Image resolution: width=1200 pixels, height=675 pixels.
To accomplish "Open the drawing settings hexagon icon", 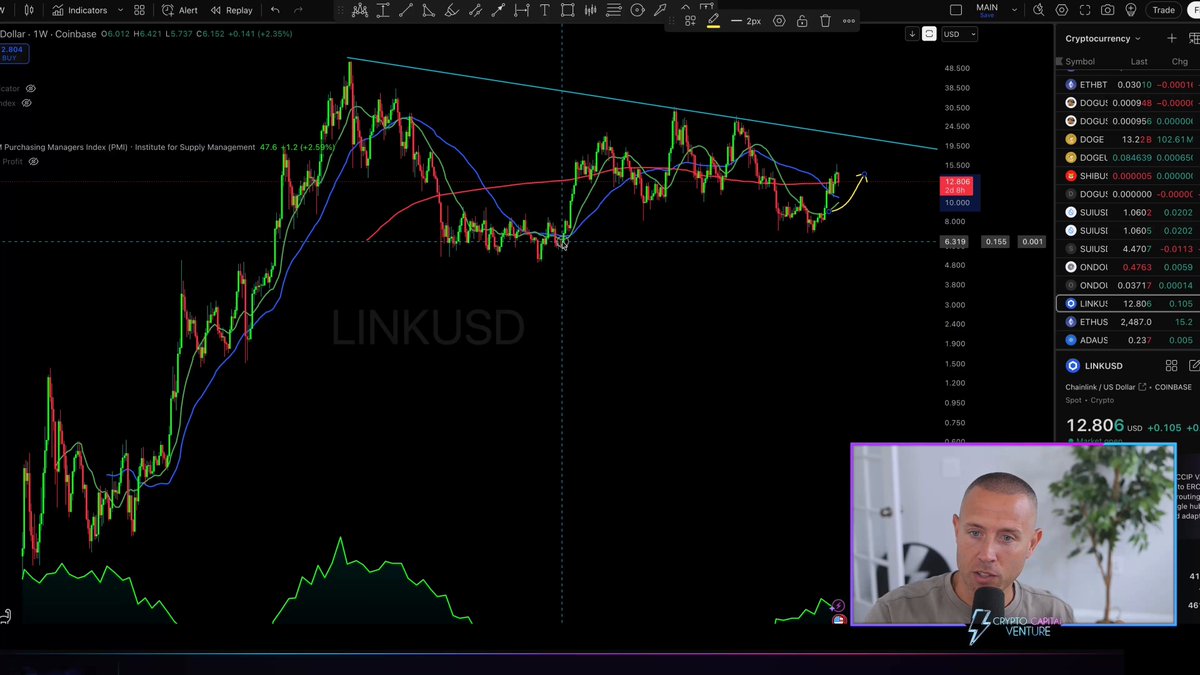I will (779, 21).
